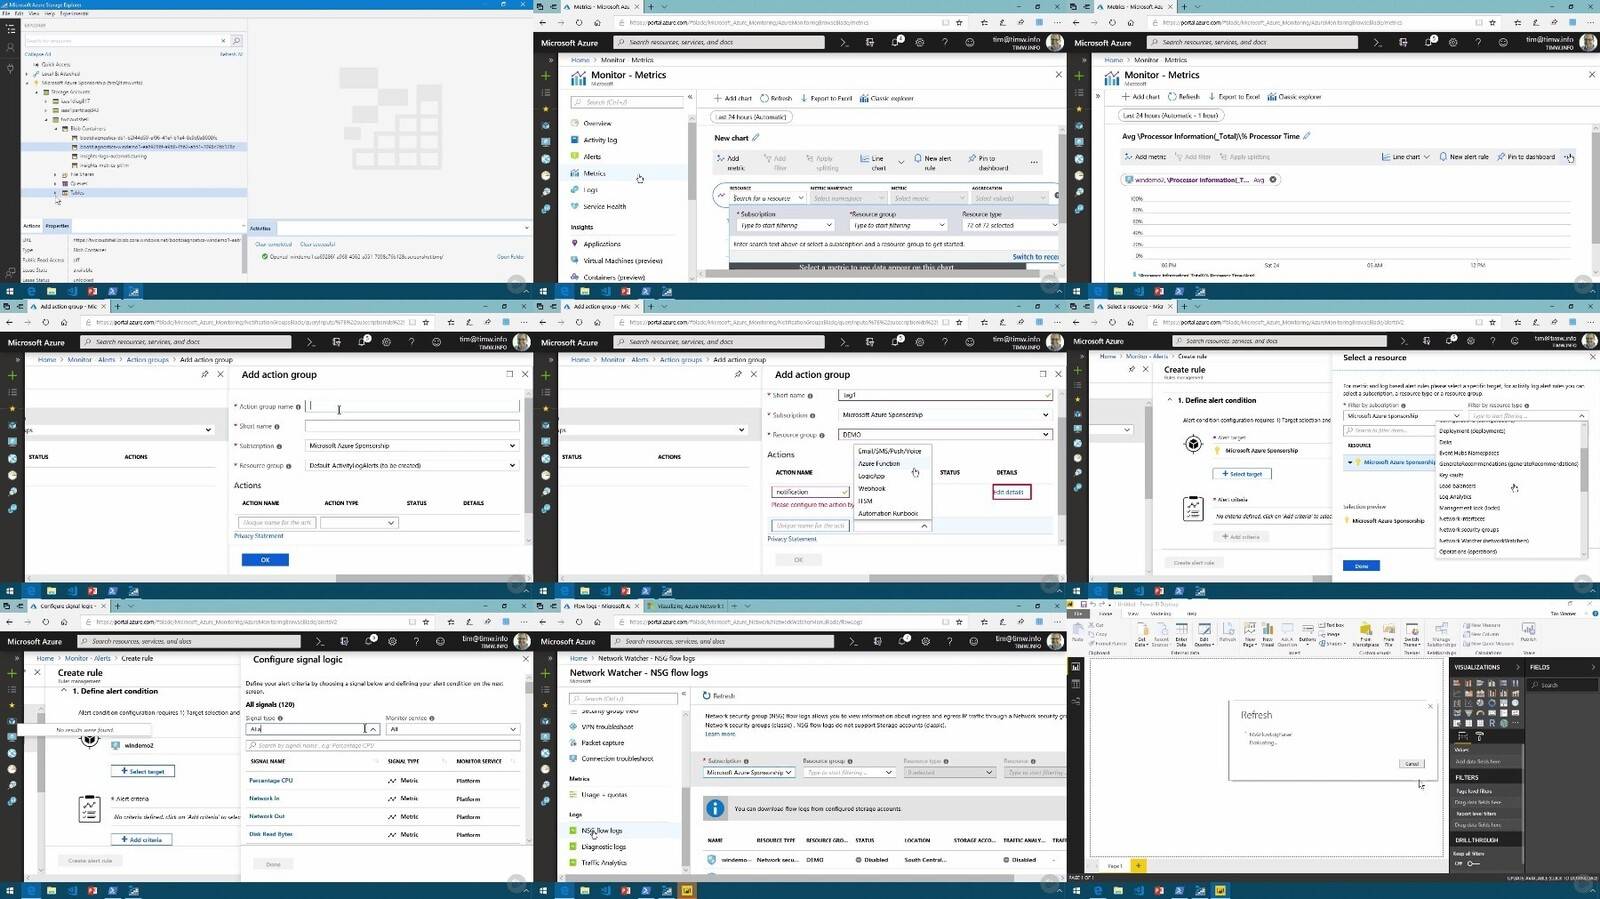Screen dimensions: 1600x899
Task: Expand Microsoft Azure Sponsorship in resource list
Action: click(1350, 462)
